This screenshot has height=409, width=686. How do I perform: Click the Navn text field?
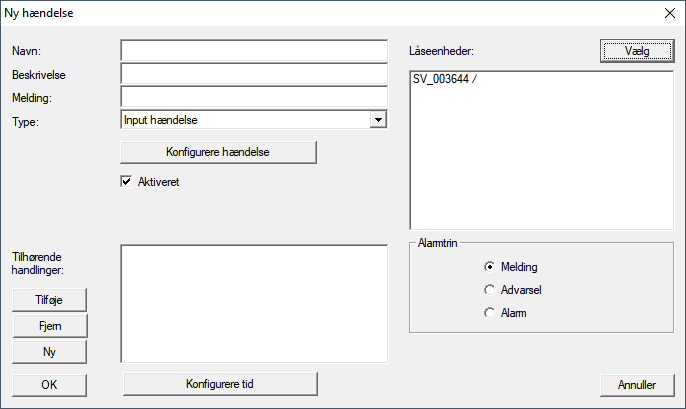pos(253,51)
